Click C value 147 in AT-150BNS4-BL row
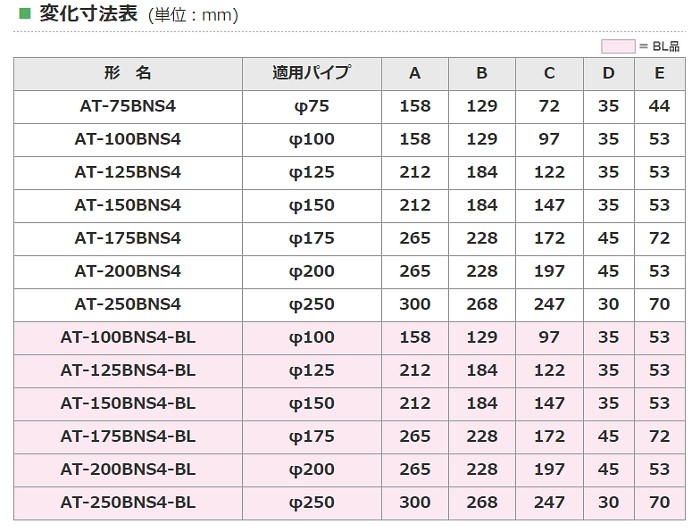Screen dimensions: 700x532 pos(550,403)
